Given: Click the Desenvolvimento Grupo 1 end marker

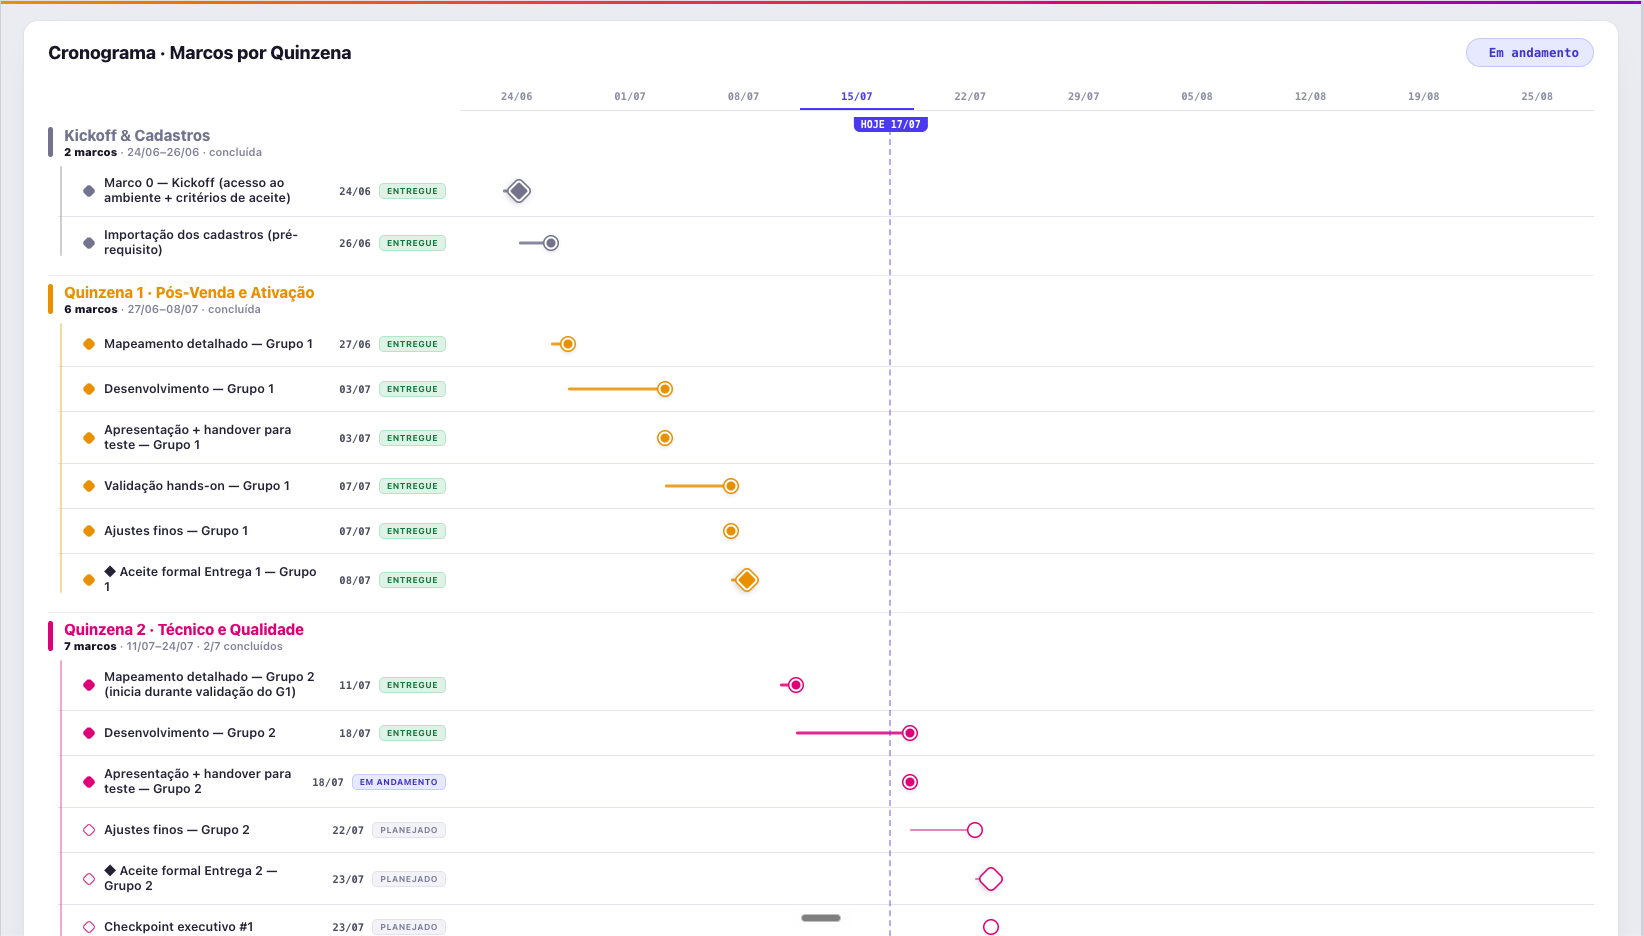Looking at the screenshot, I should tap(665, 389).
